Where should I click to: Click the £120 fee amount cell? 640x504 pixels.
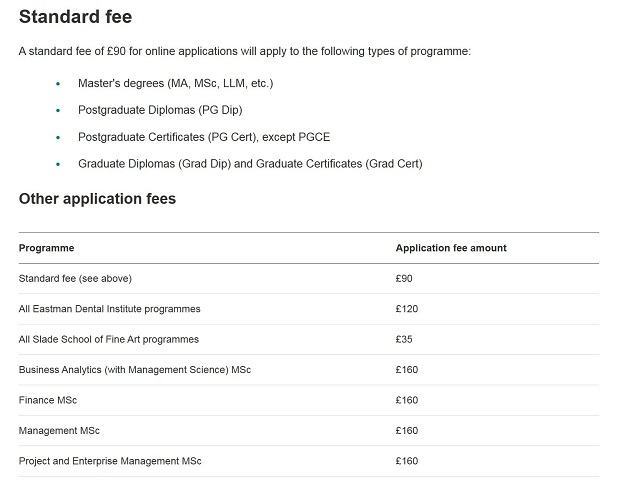[407, 309]
